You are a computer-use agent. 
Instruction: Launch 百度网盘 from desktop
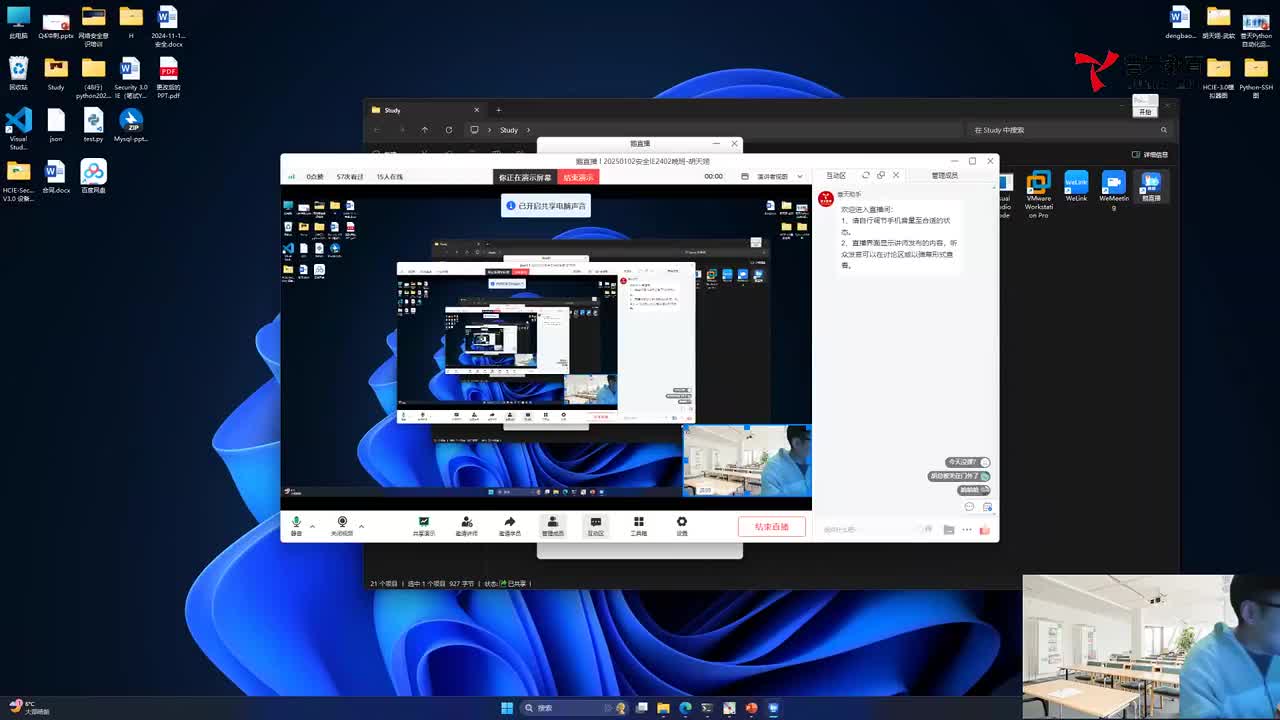point(93,177)
